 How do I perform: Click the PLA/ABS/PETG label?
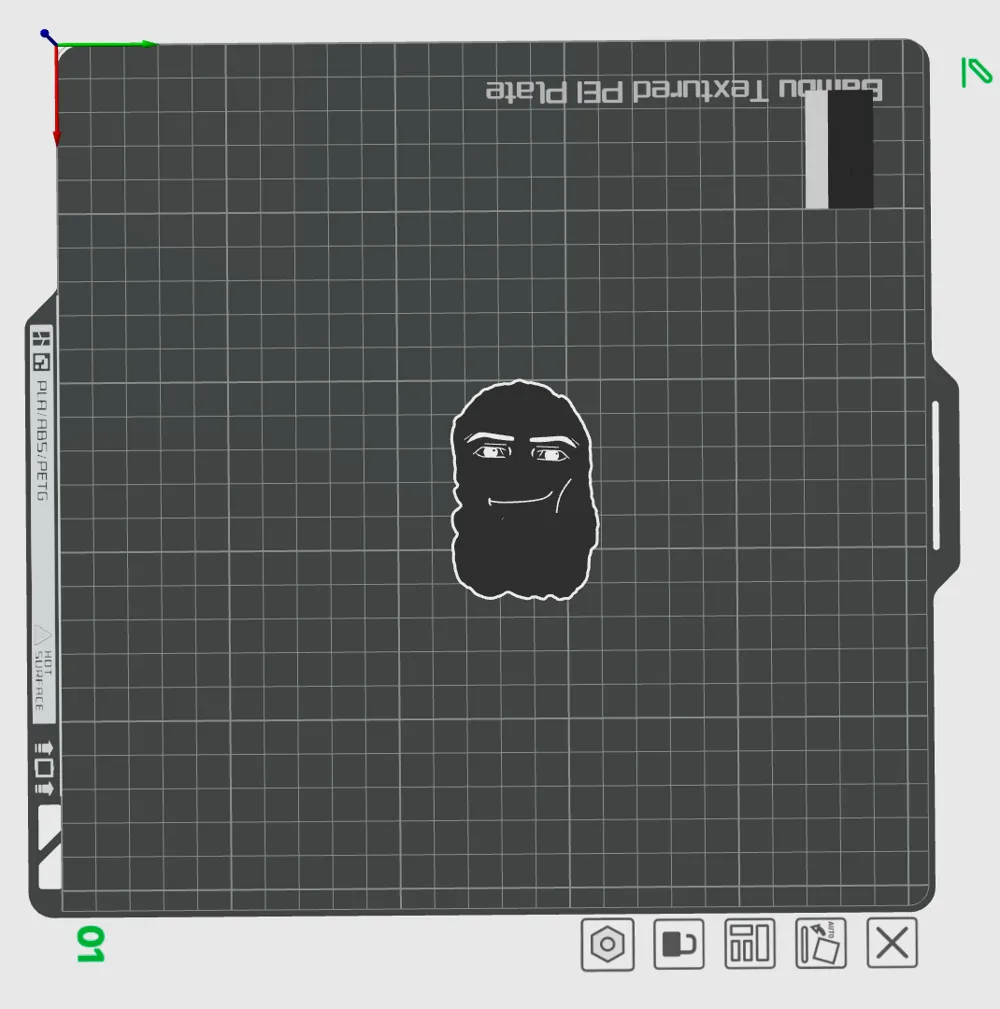point(42,440)
